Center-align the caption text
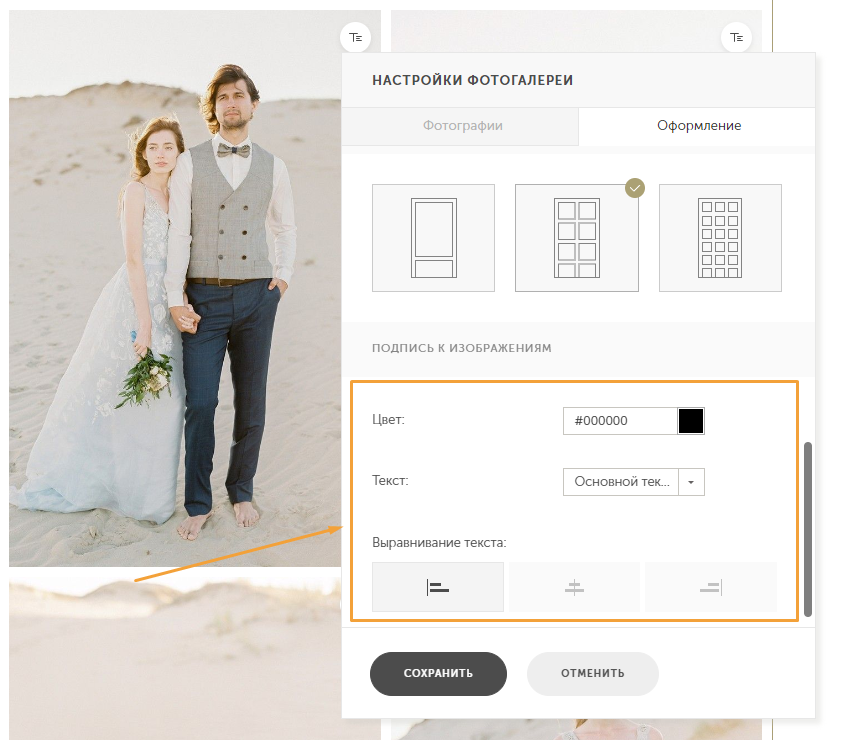This screenshot has height=740, width=849. pos(574,587)
